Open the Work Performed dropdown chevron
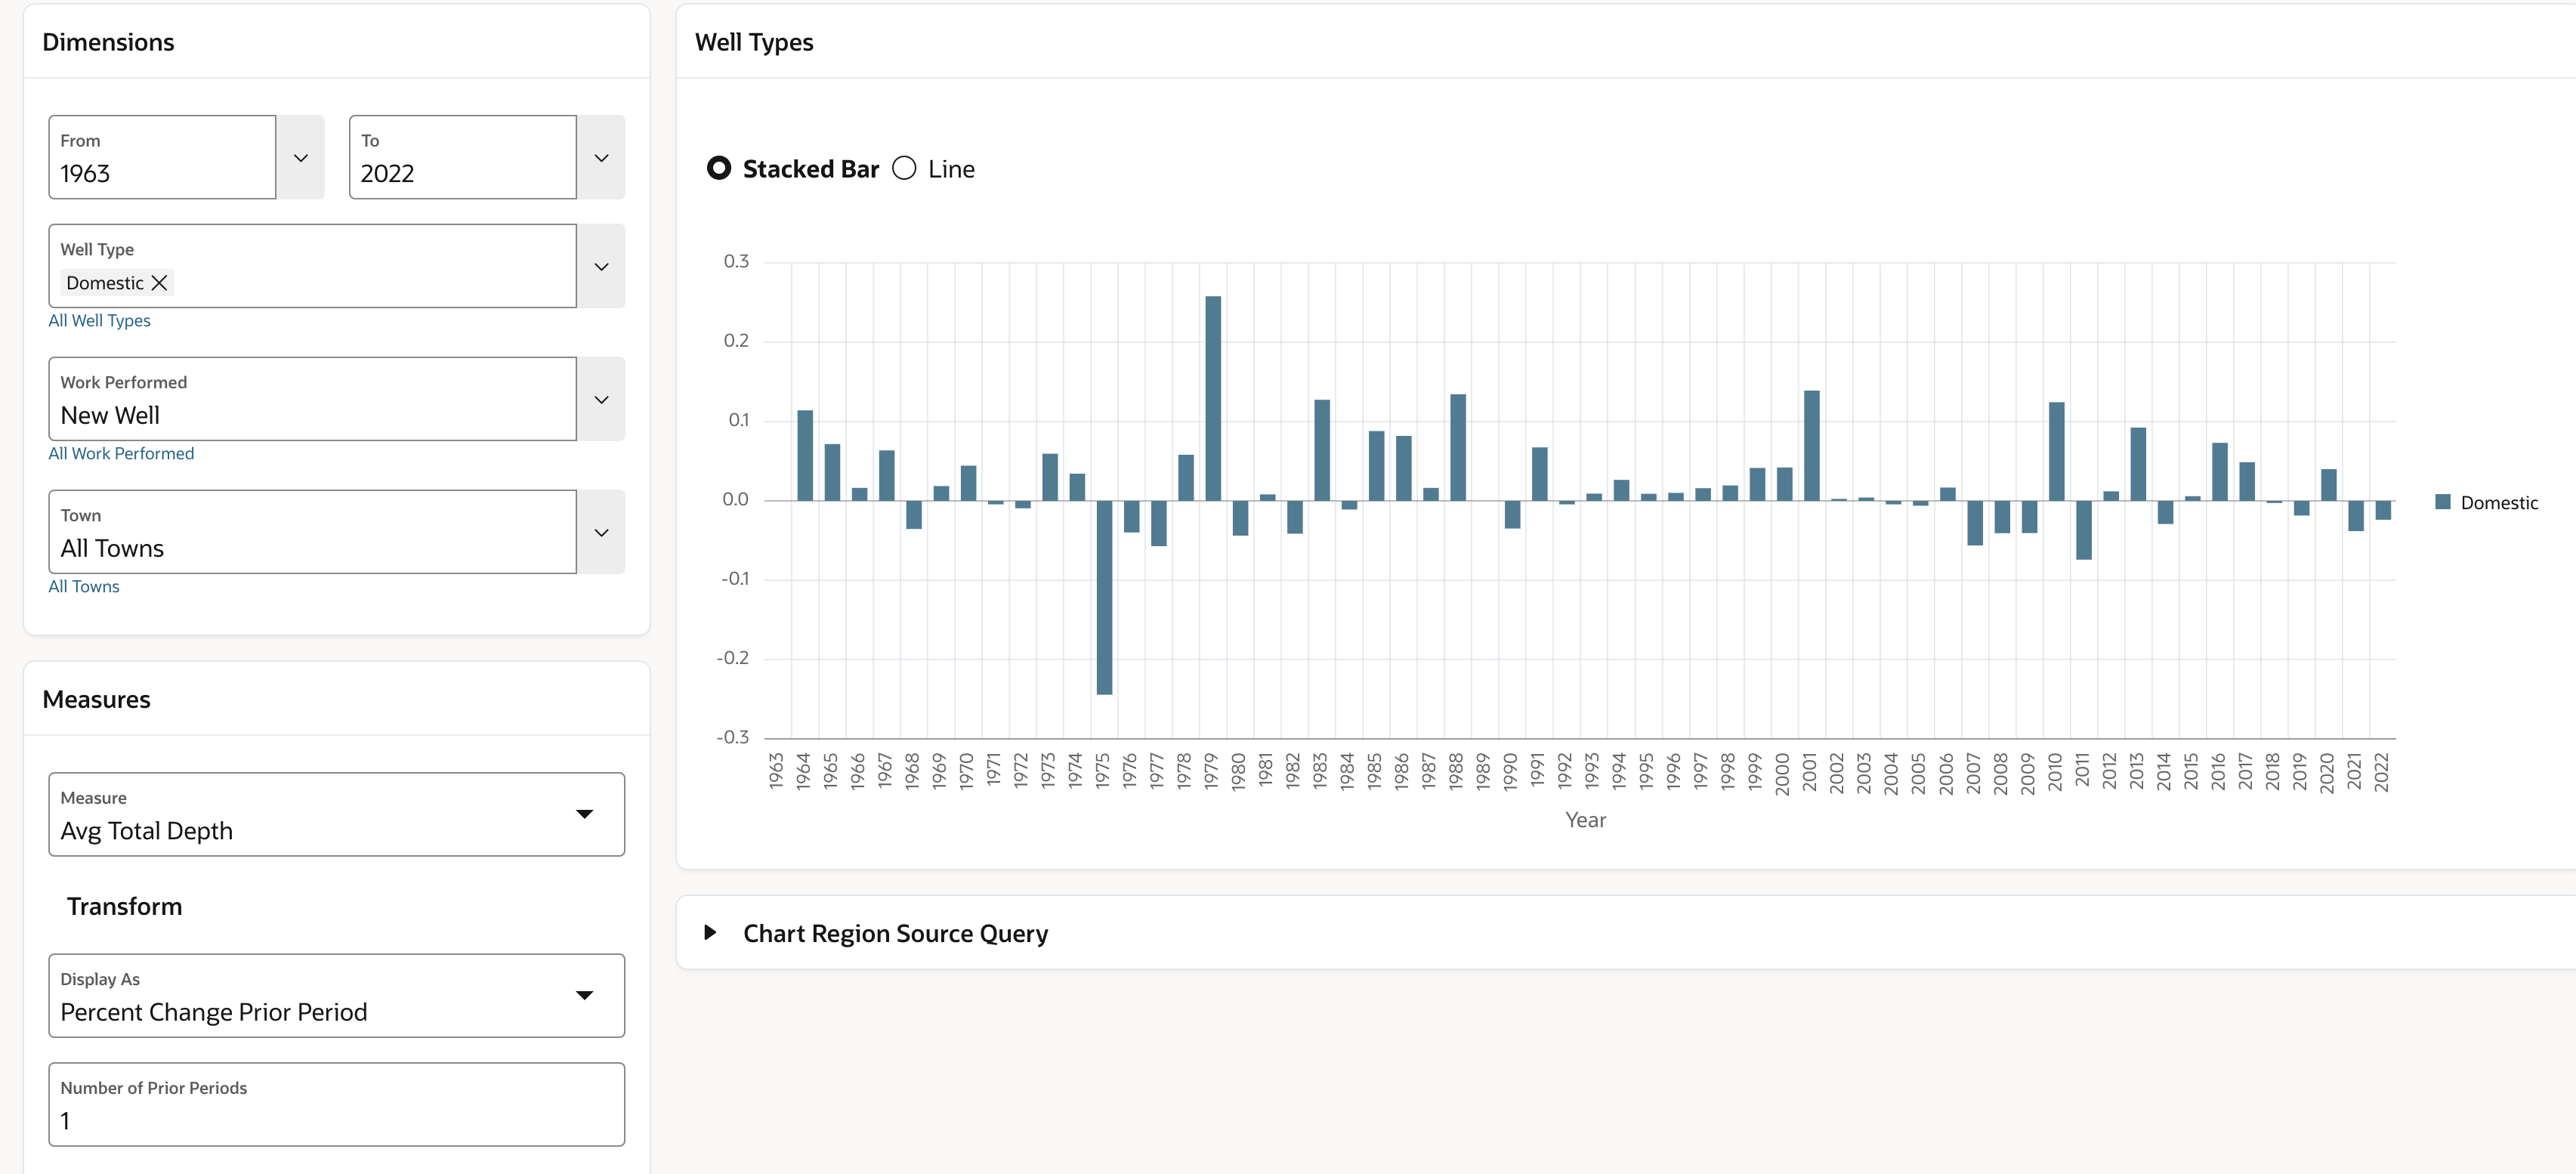 pos(601,400)
